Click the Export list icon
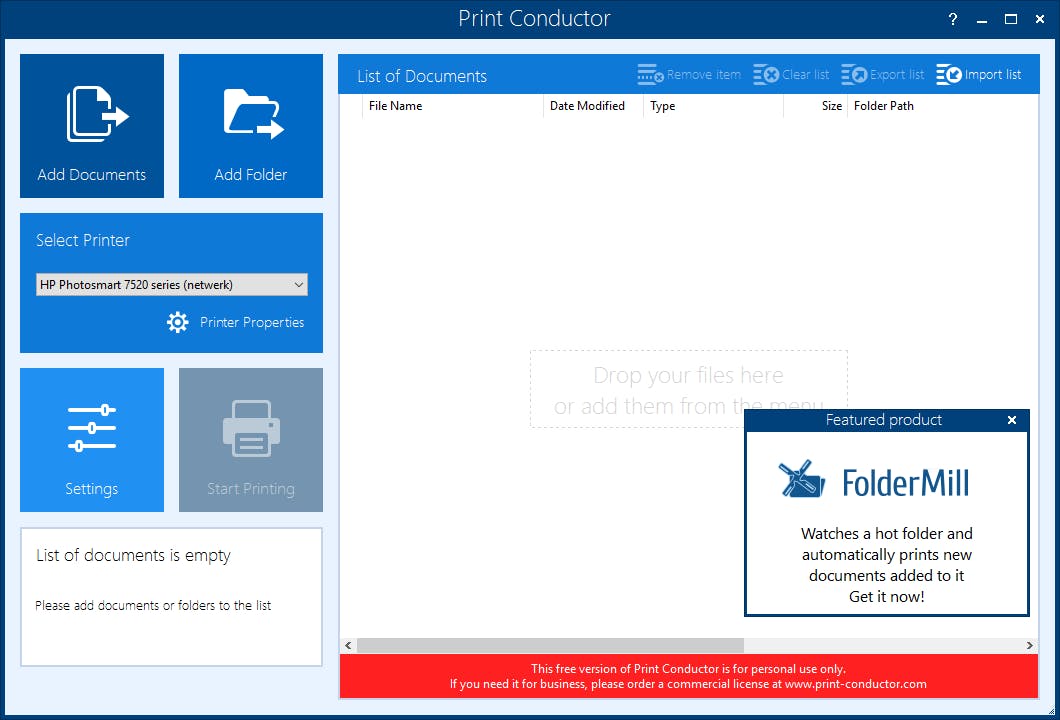The height and width of the screenshot is (720, 1060). pos(854,74)
